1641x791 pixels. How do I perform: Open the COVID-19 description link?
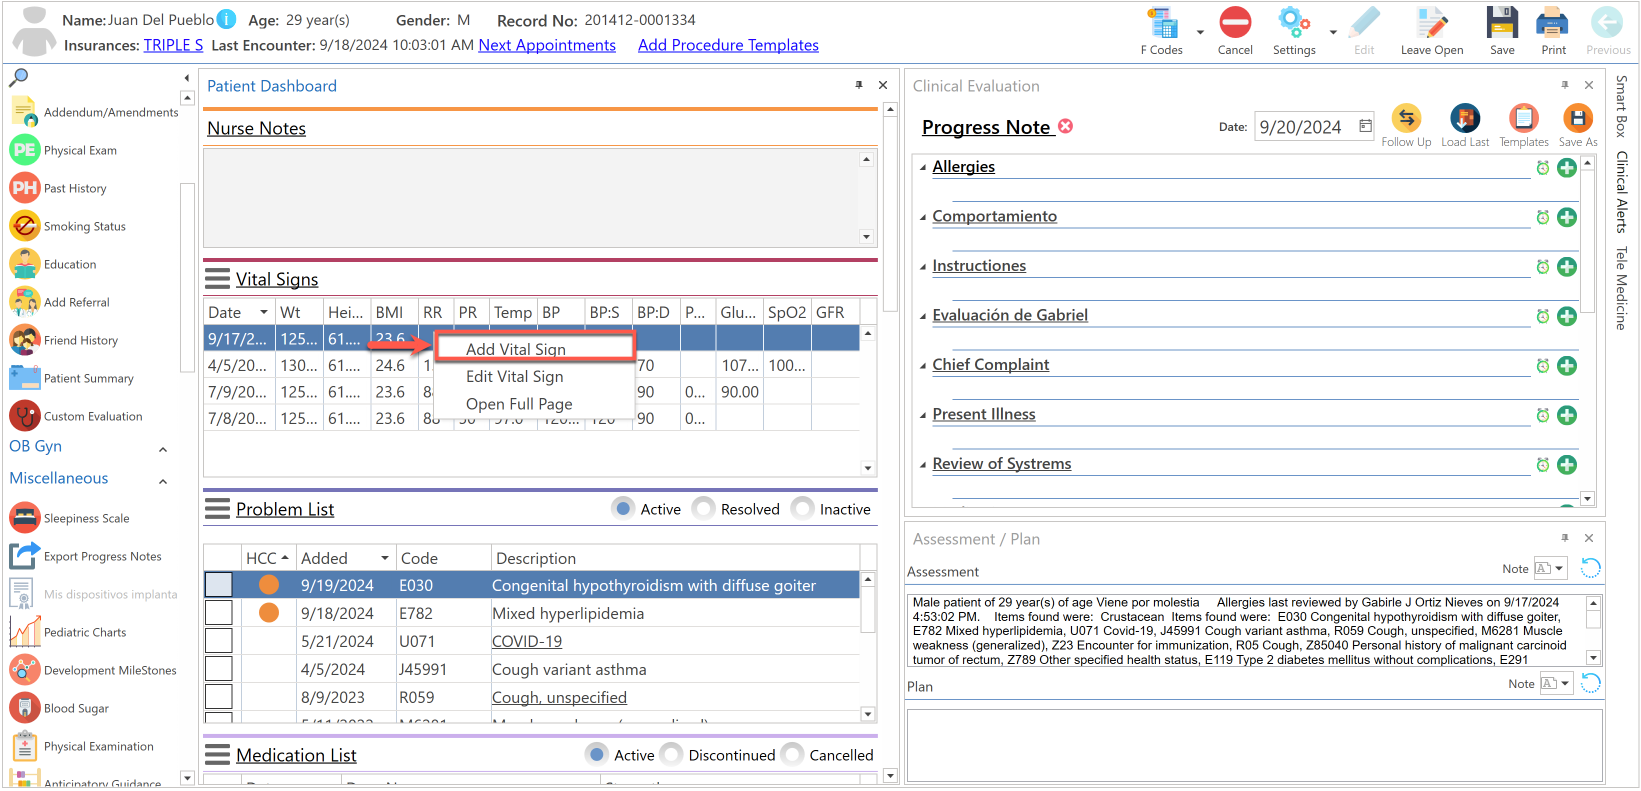(x=527, y=641)
